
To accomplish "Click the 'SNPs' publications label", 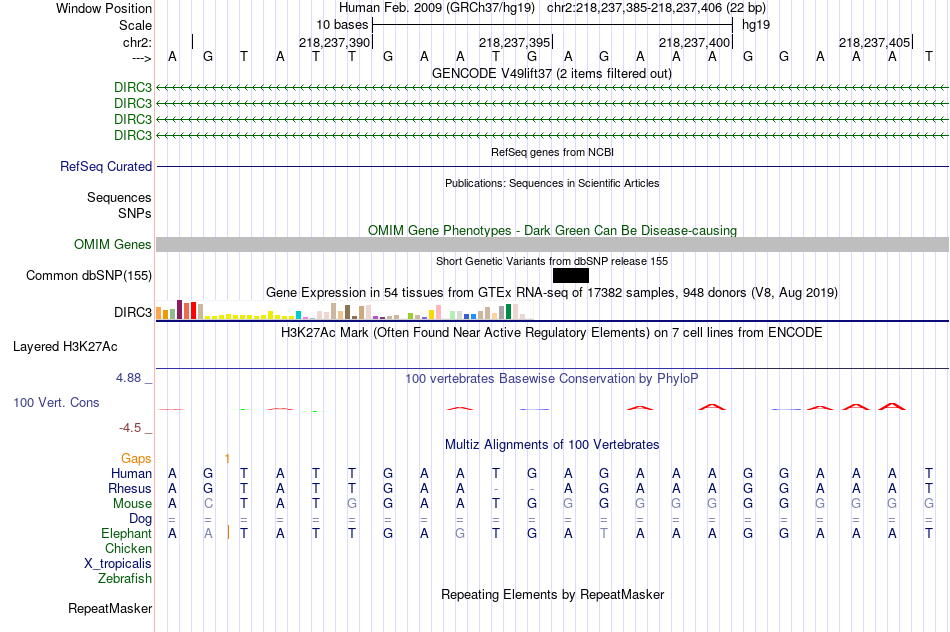I will point(135,213).
